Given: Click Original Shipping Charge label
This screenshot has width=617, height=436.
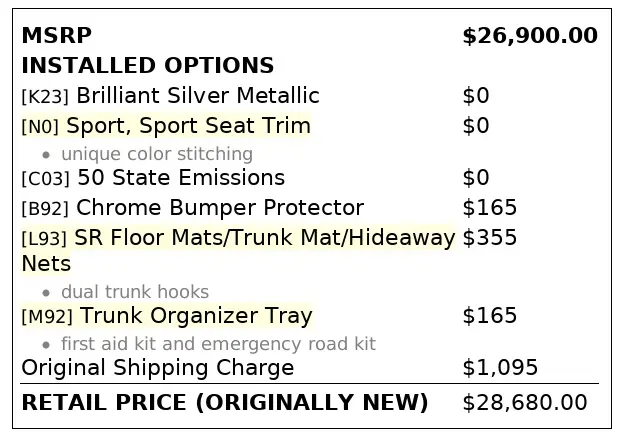Looking at the screenshot, I should (158, 368).
